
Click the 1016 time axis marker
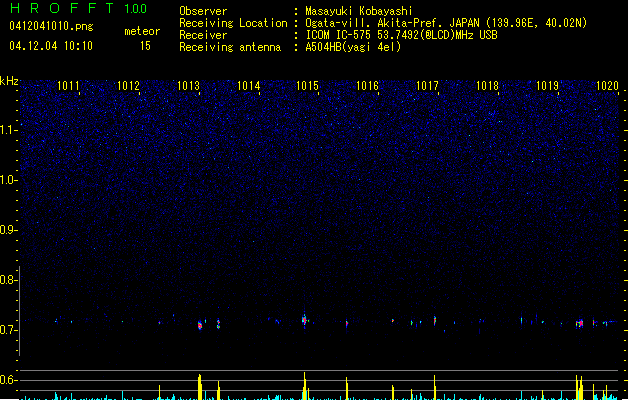click(x=367, y=85)
